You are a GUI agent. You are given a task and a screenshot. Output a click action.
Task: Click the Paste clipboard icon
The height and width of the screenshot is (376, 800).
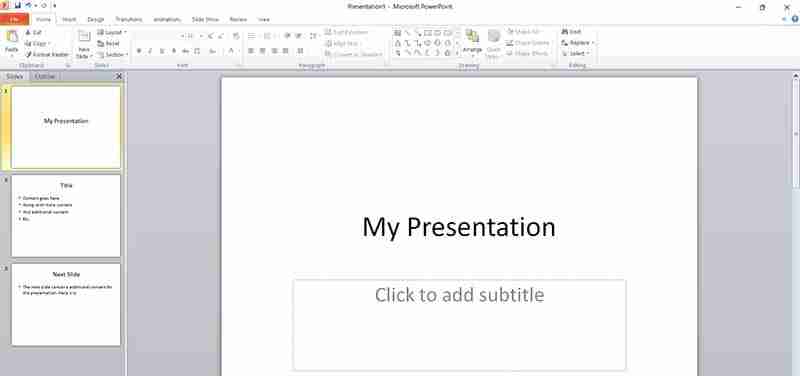[11, 37]
